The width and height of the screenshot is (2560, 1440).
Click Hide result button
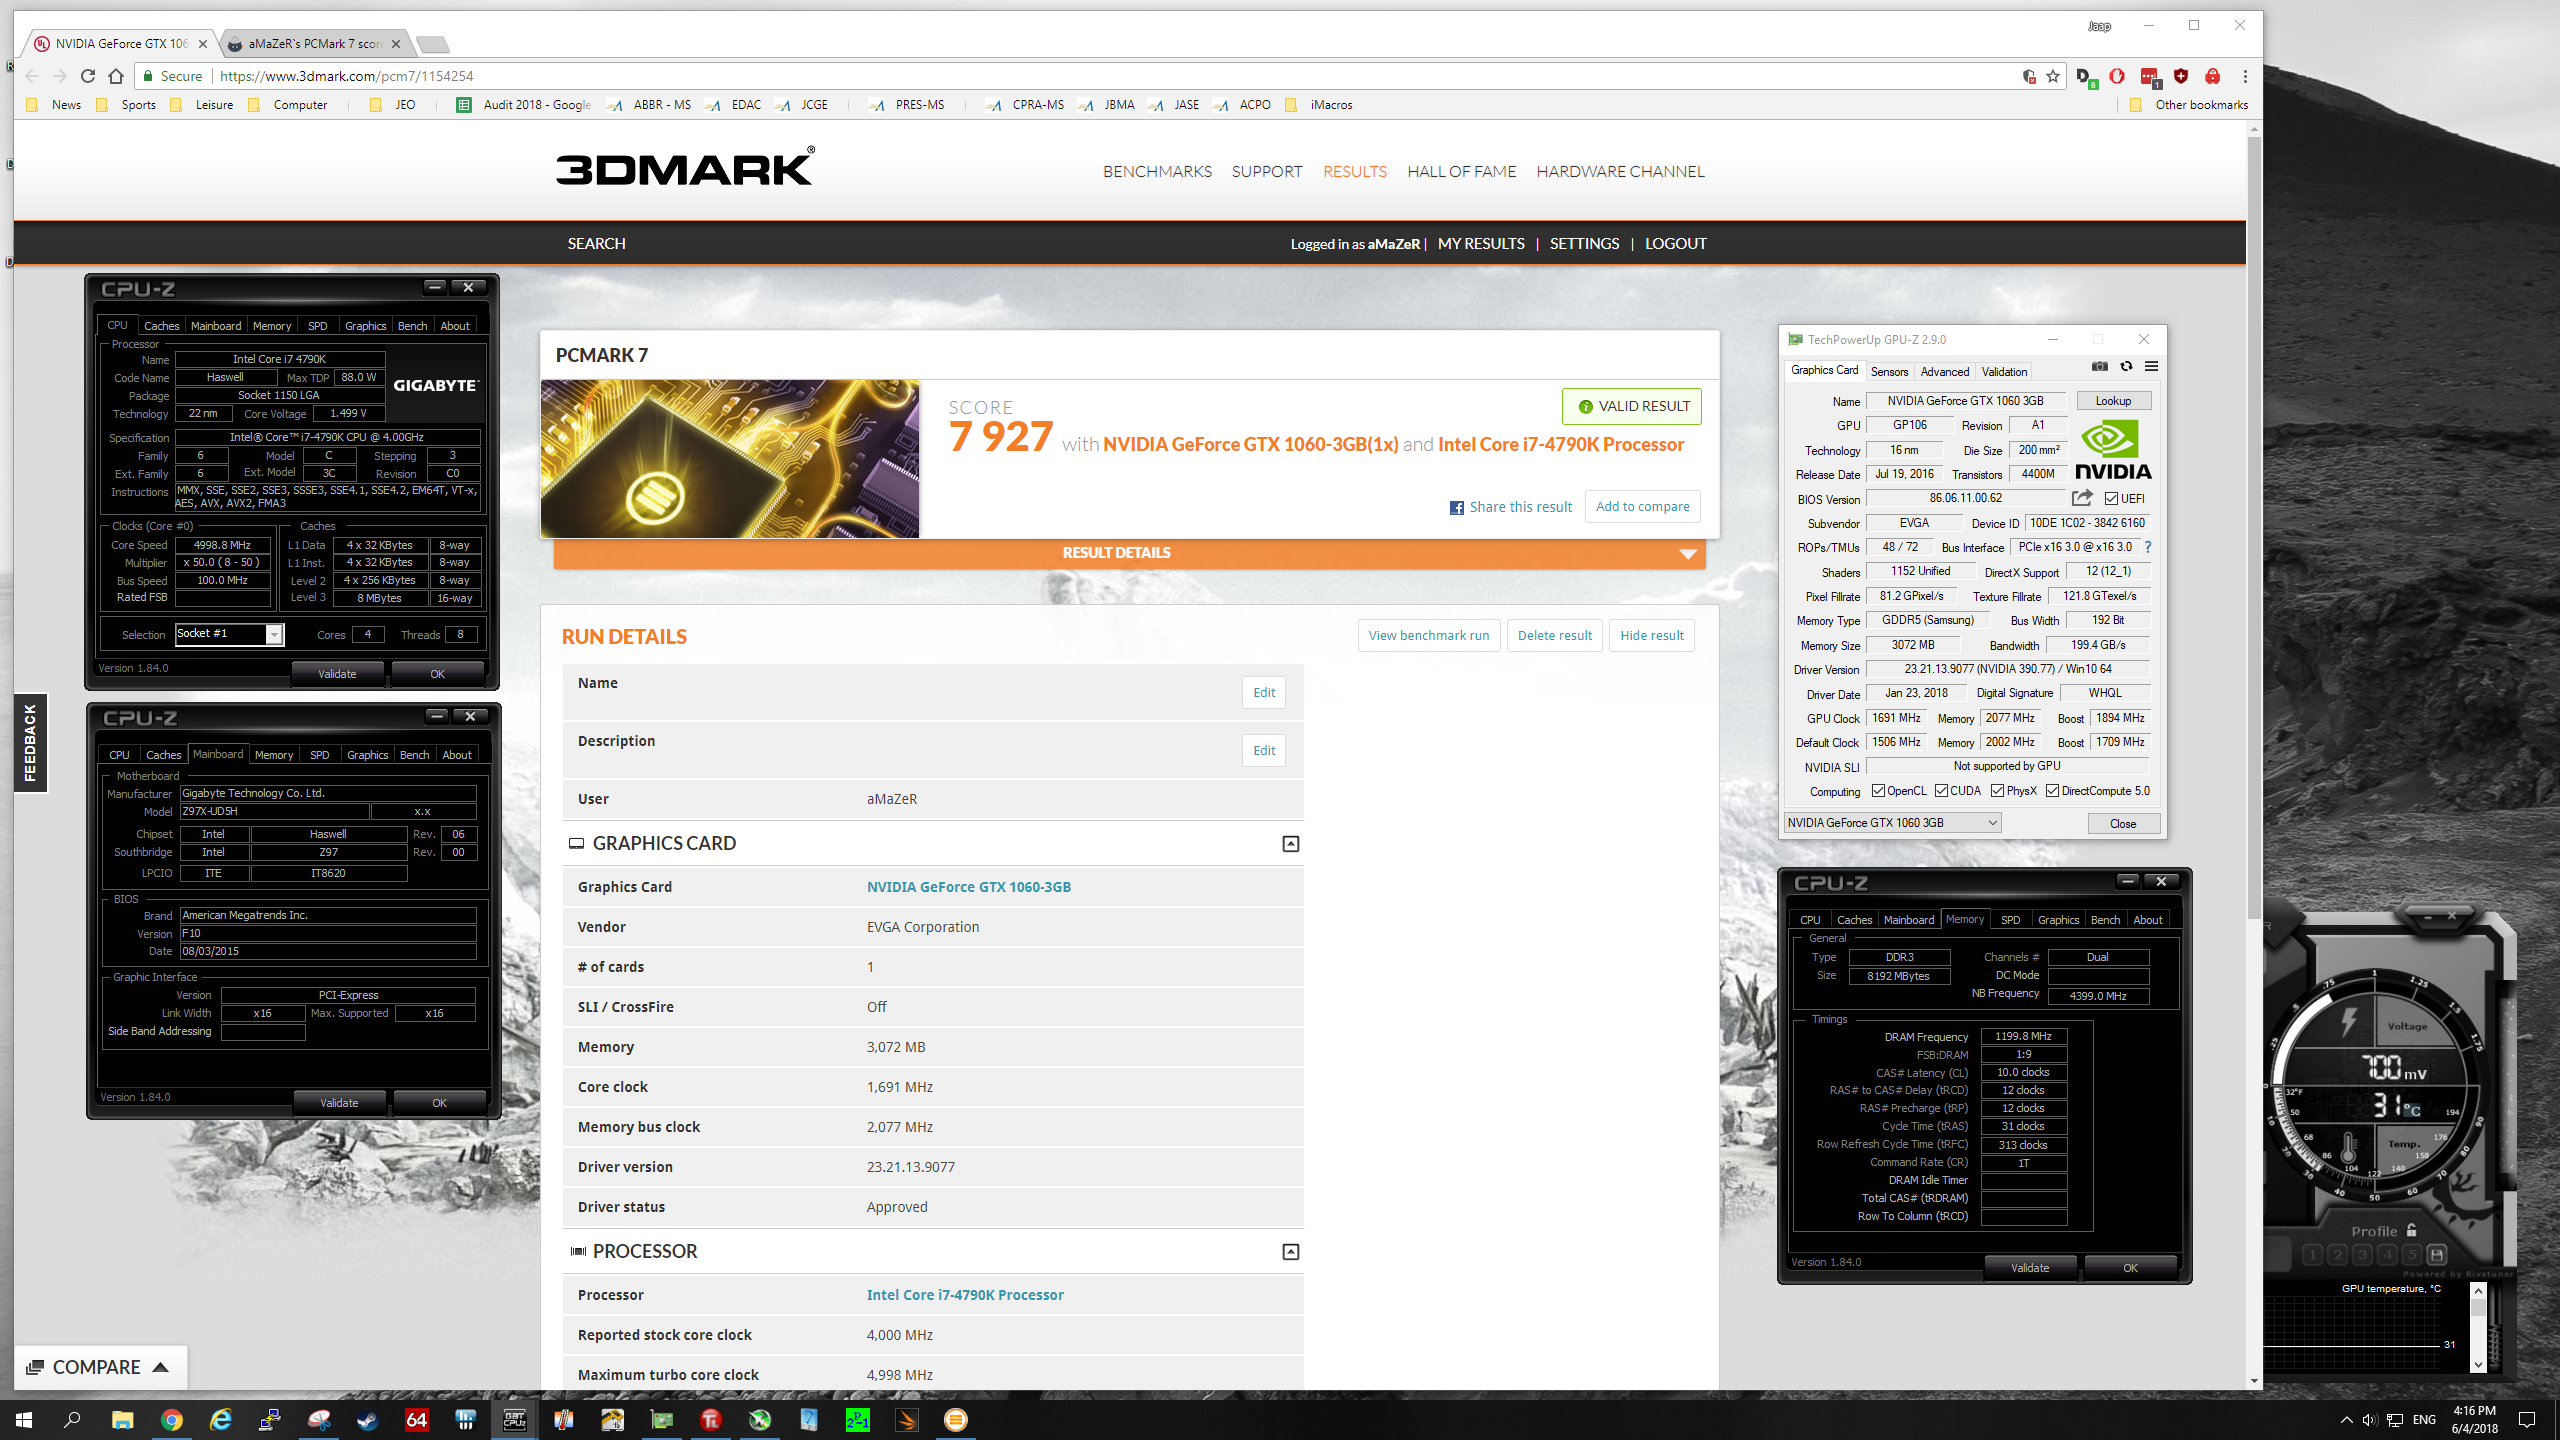coord(1651,635)
